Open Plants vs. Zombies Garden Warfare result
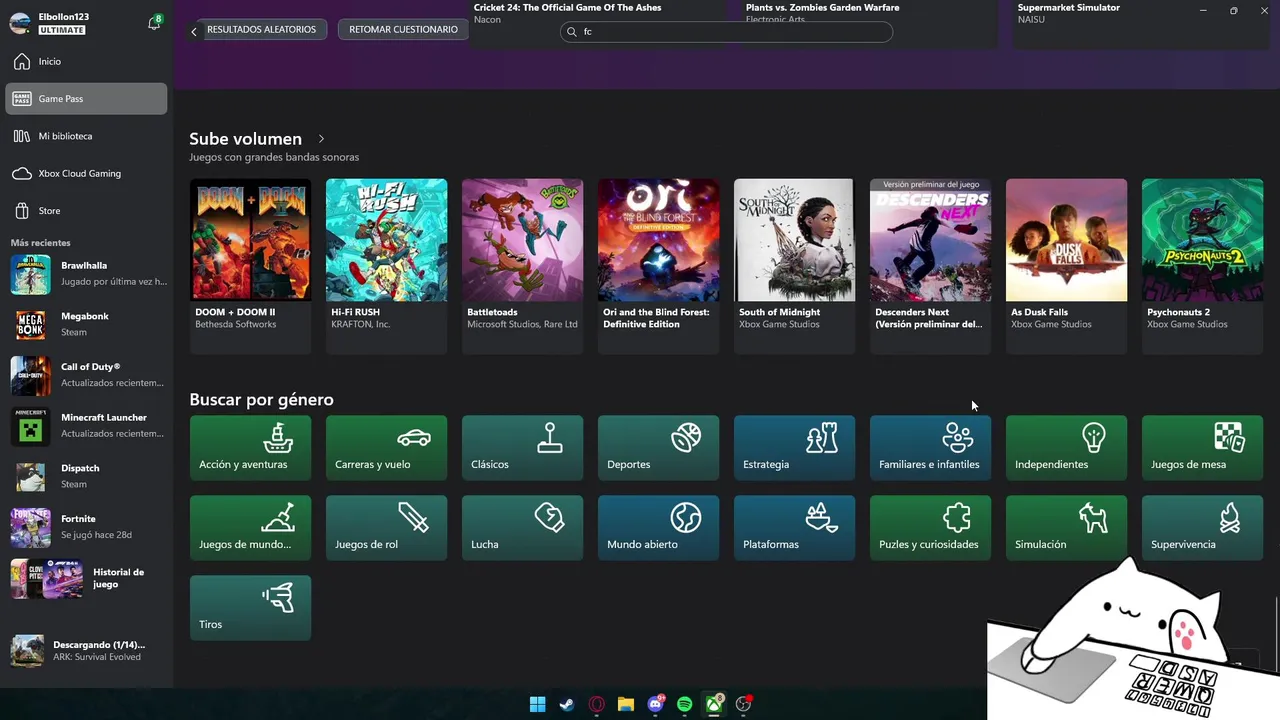This screenshot has height=720, width=1280. [x=870, y=23]
